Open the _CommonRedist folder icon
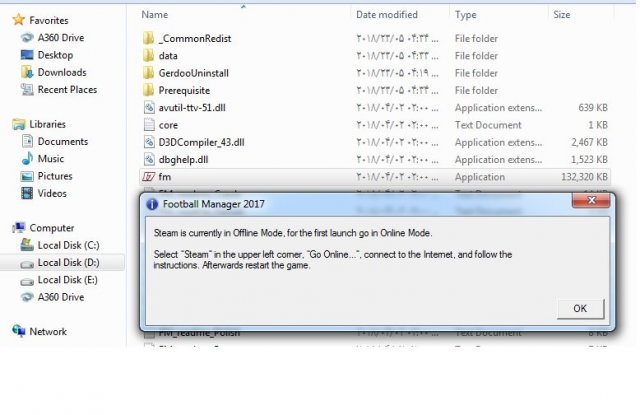 [149, 38]
